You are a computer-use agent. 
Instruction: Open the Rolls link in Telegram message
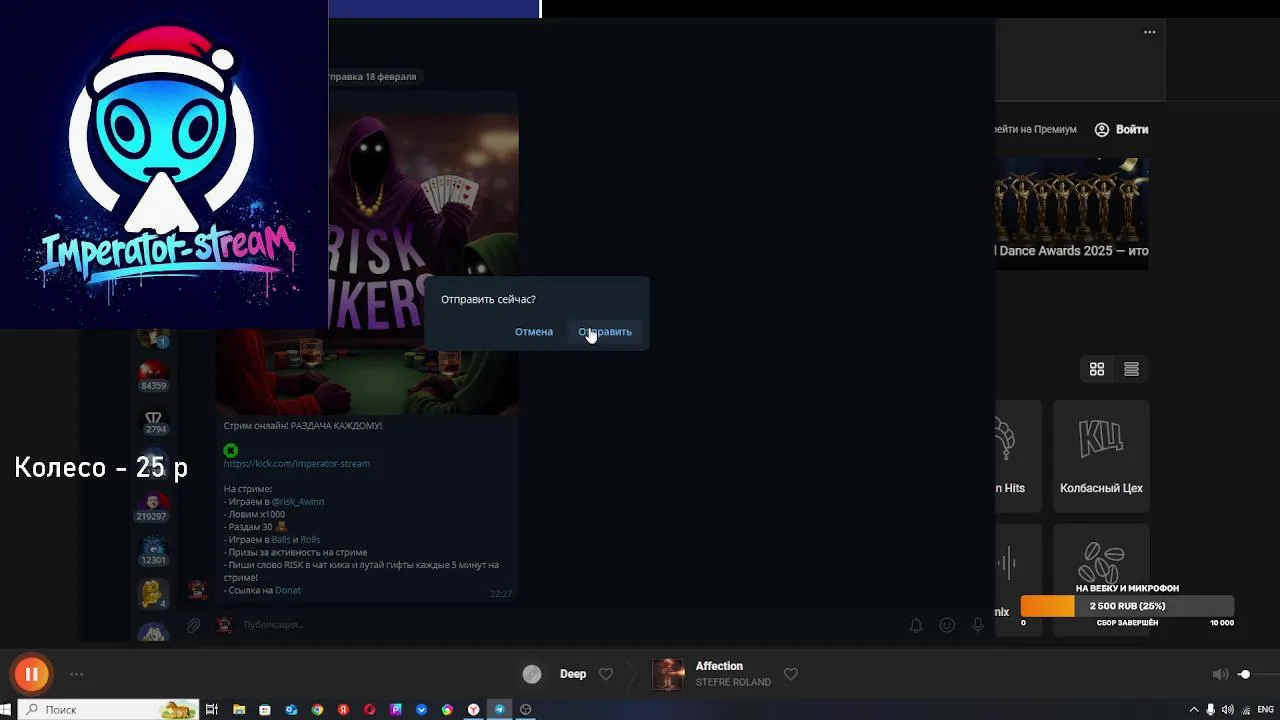click(x=310, y=539)
